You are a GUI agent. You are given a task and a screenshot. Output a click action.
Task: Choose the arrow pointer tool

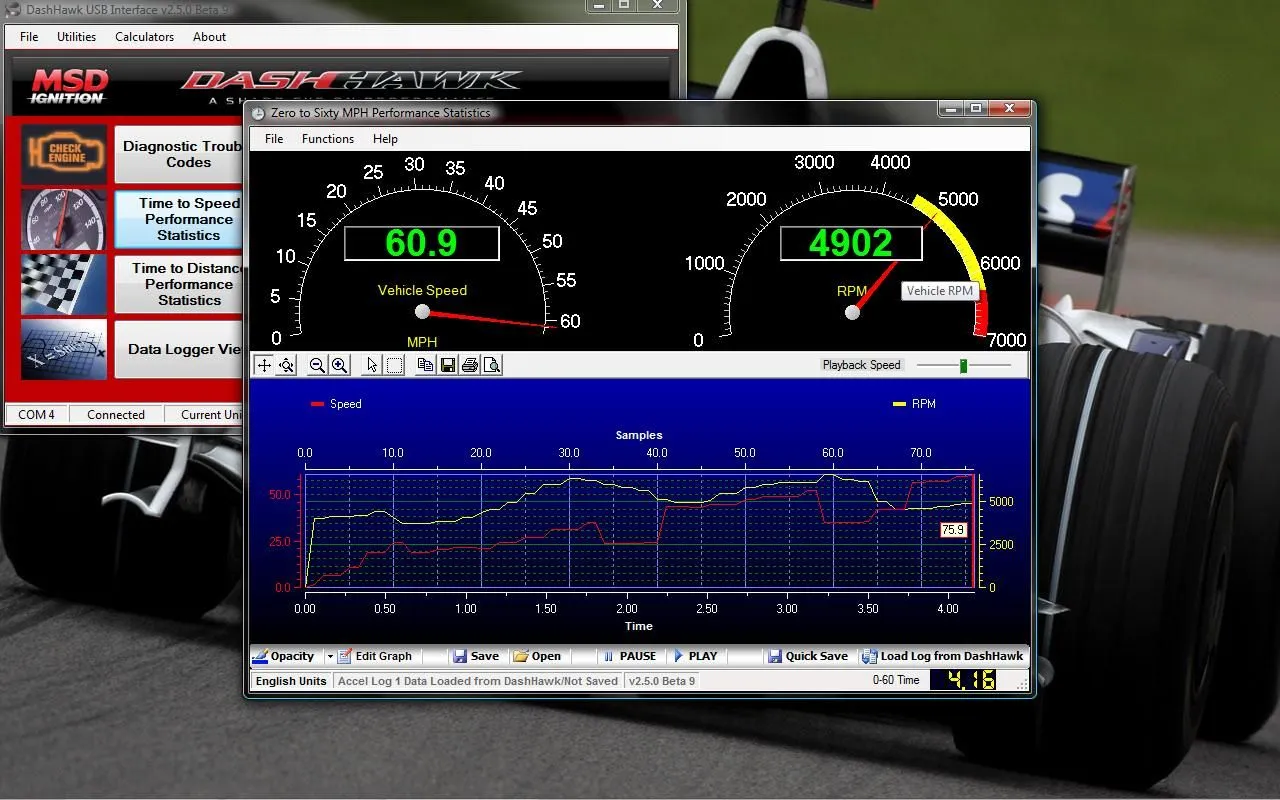pos(372,365)
